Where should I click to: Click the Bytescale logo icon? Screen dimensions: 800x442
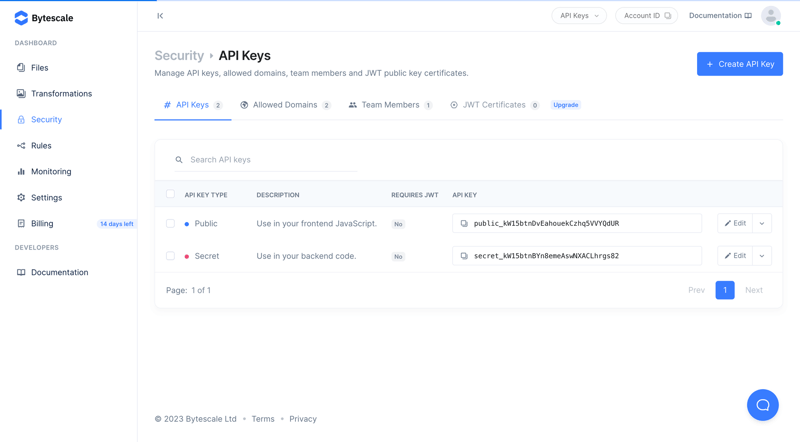[21, 18]
